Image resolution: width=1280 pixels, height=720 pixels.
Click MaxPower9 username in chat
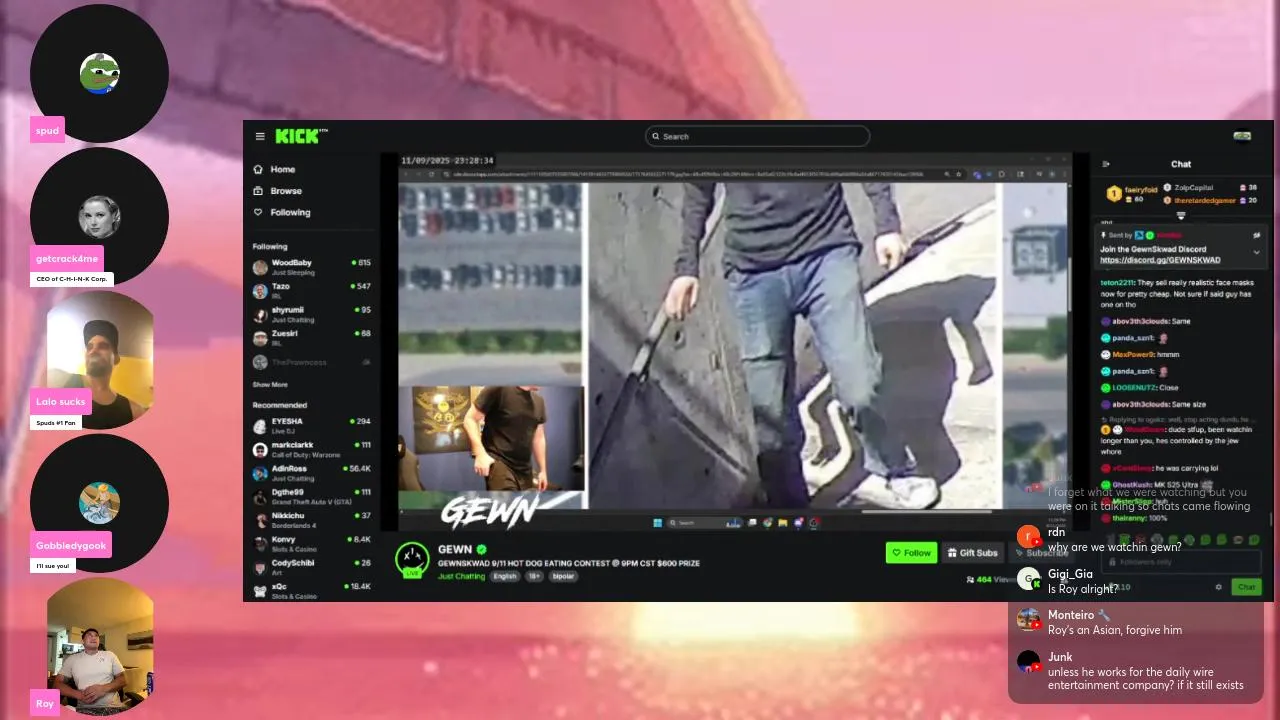1133,354
